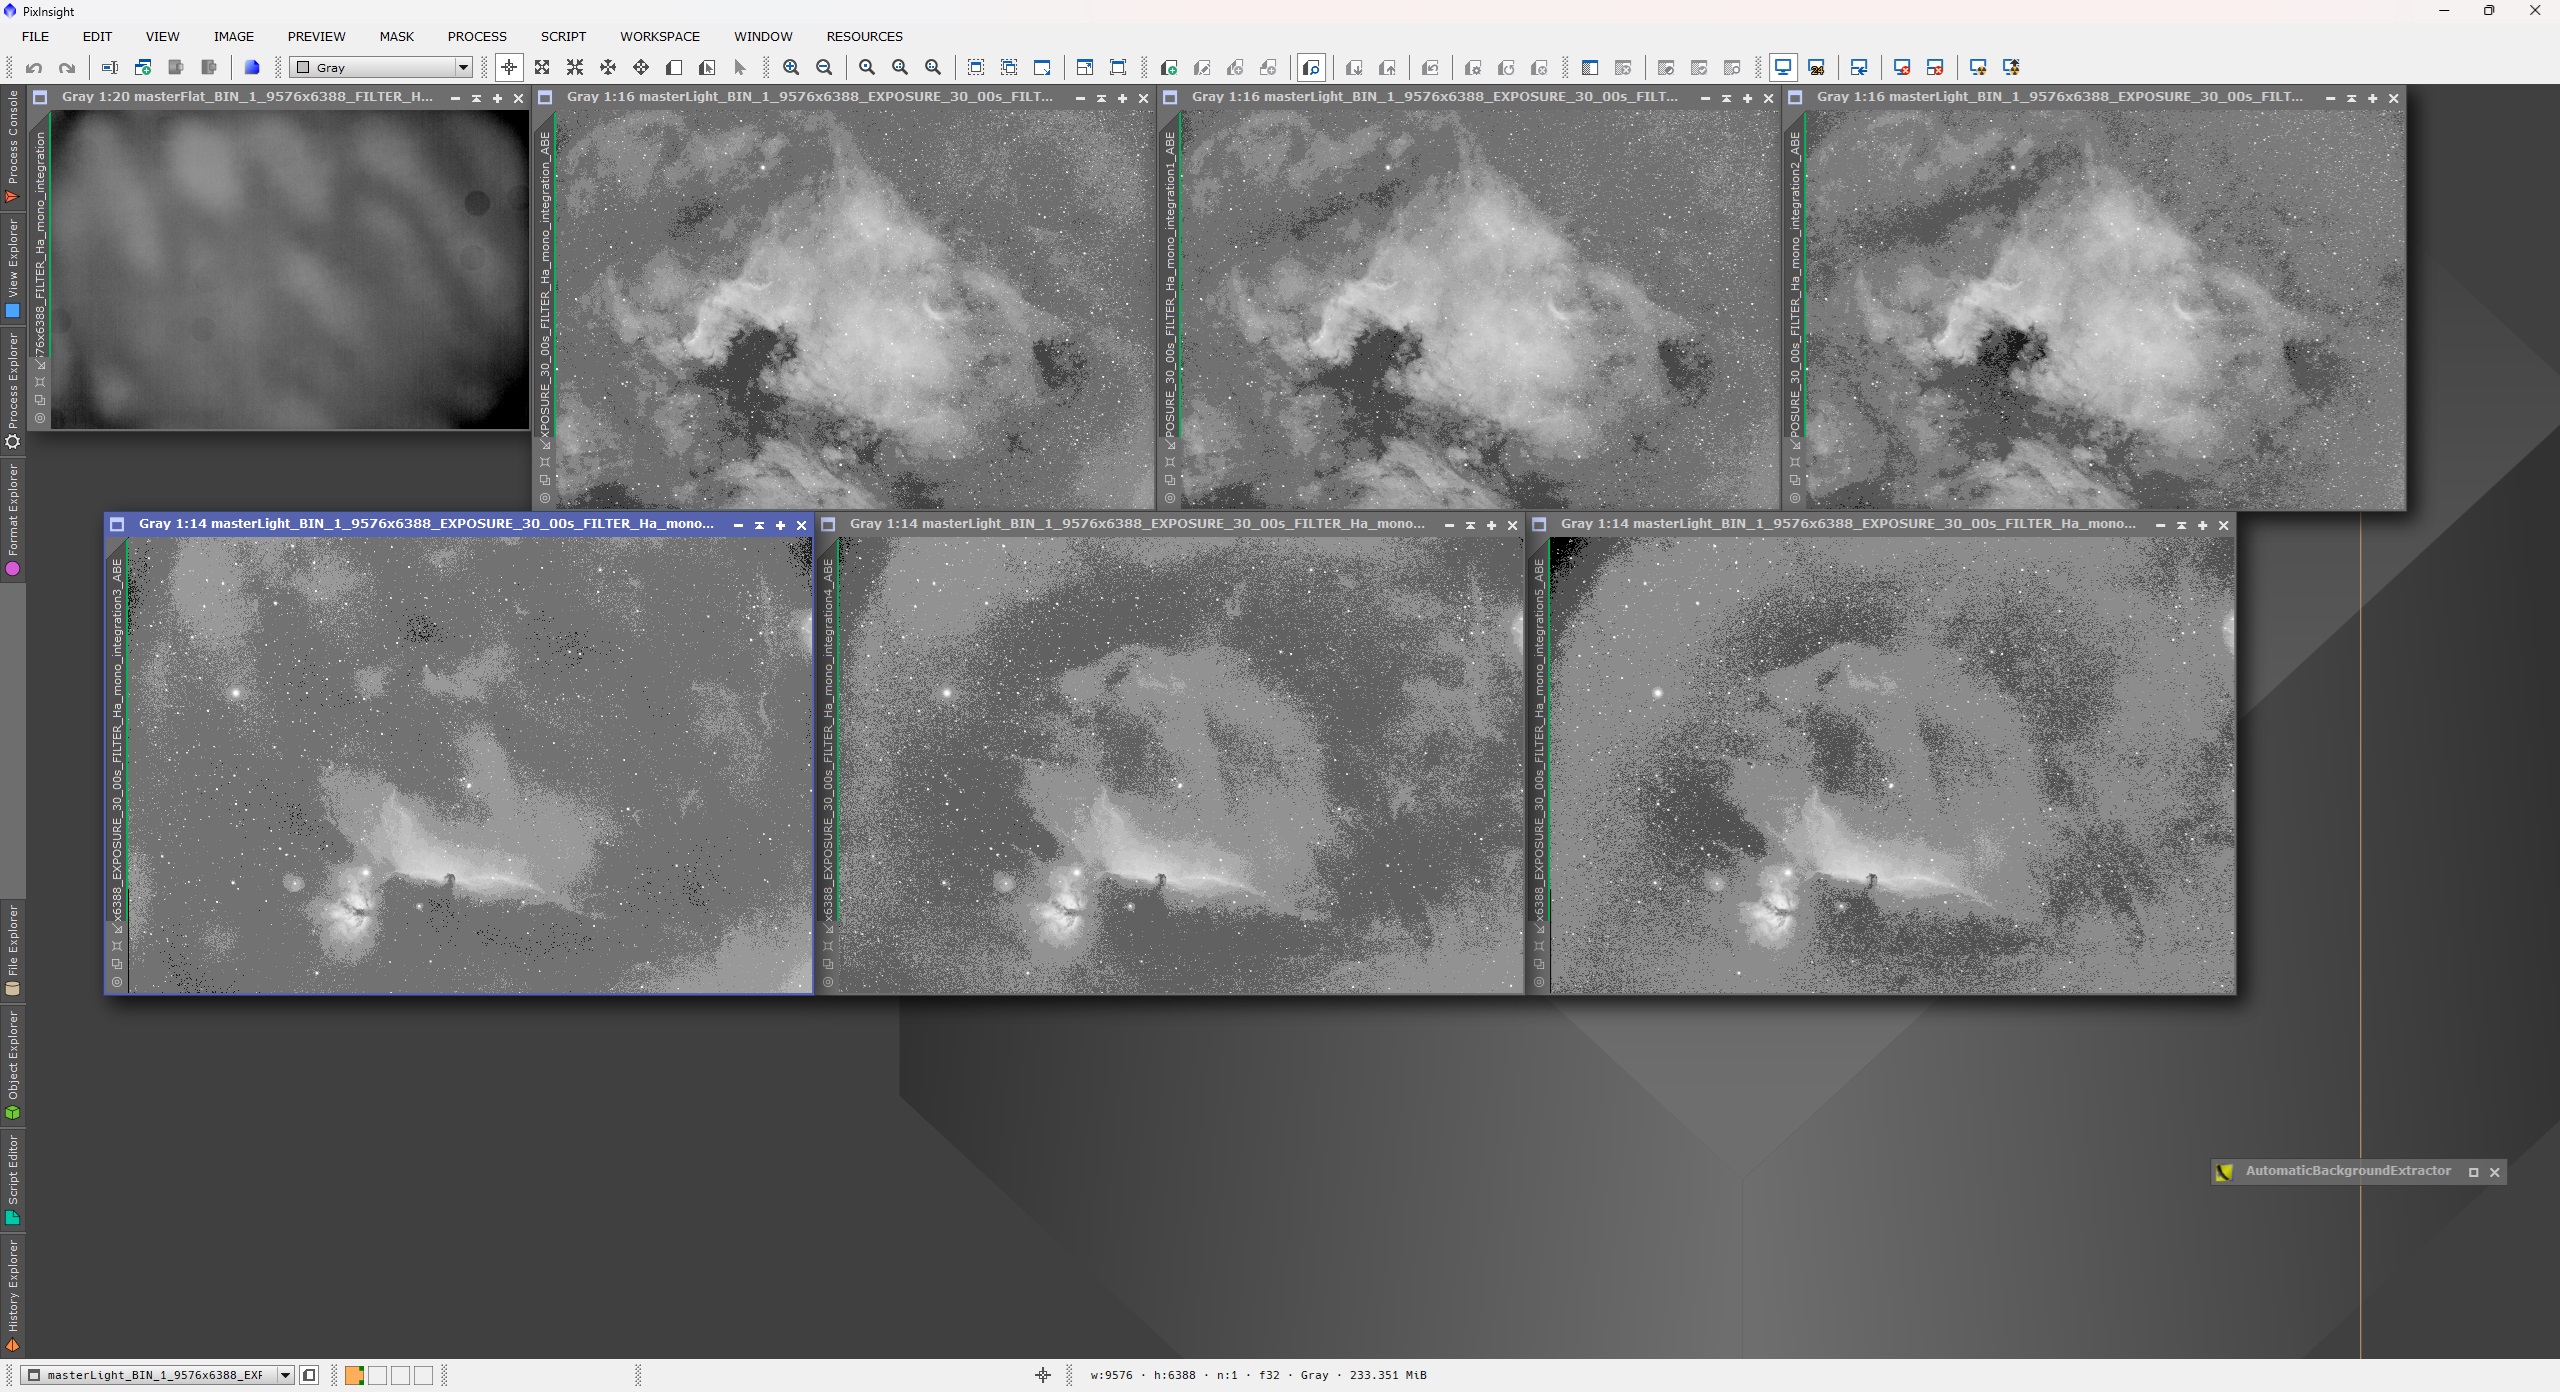Click the Full Screen view icon
The image size is (2560, 1392).
(x=1118, y=68)
